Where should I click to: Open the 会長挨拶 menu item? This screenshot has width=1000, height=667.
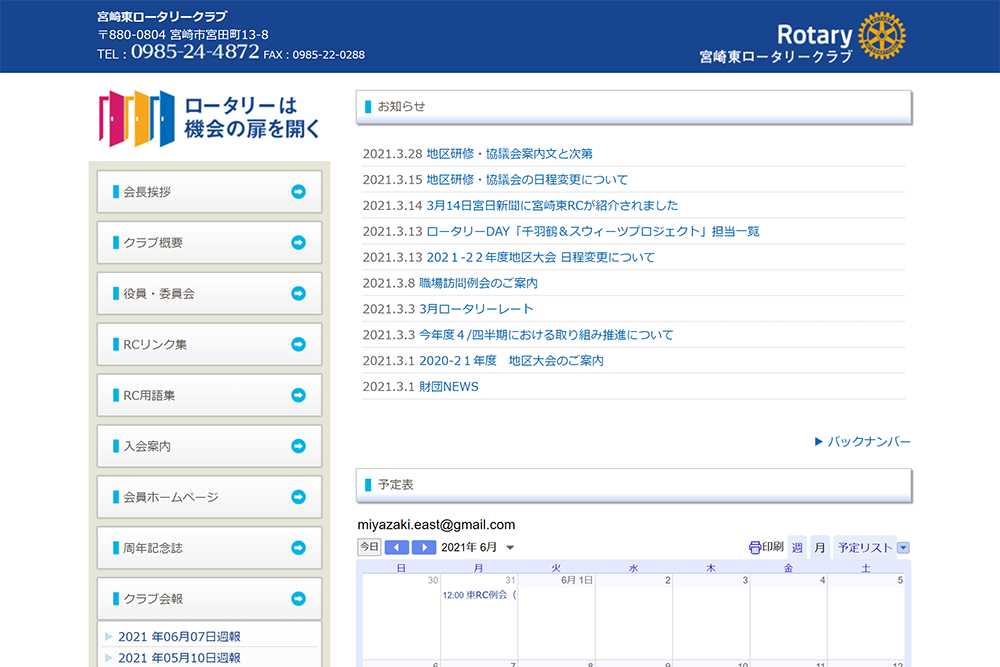coord(209,191)
